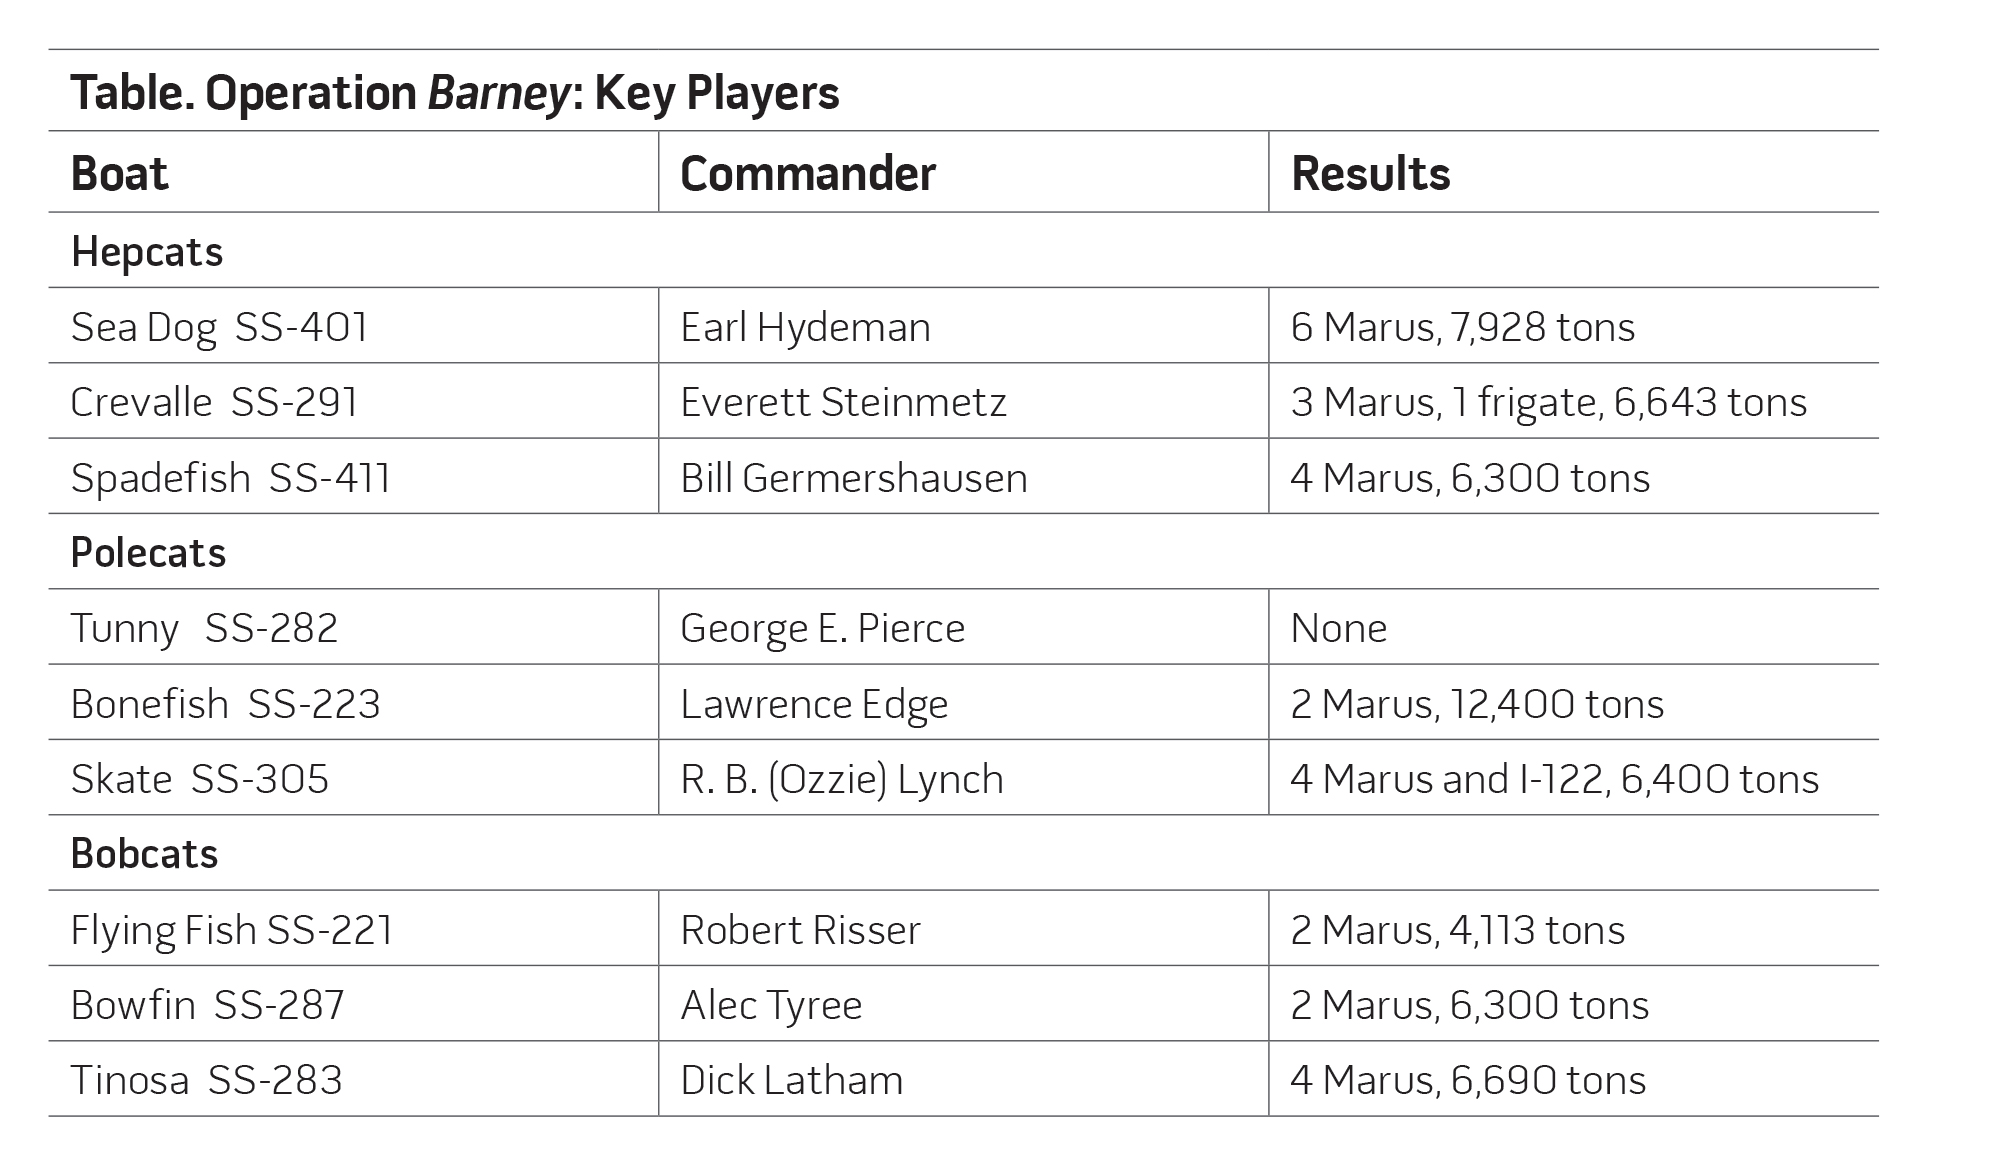Viewport: 2000px width, 1150px height.
Task: Click commander Earl Hydeman
Action: (x=805, y=327)
